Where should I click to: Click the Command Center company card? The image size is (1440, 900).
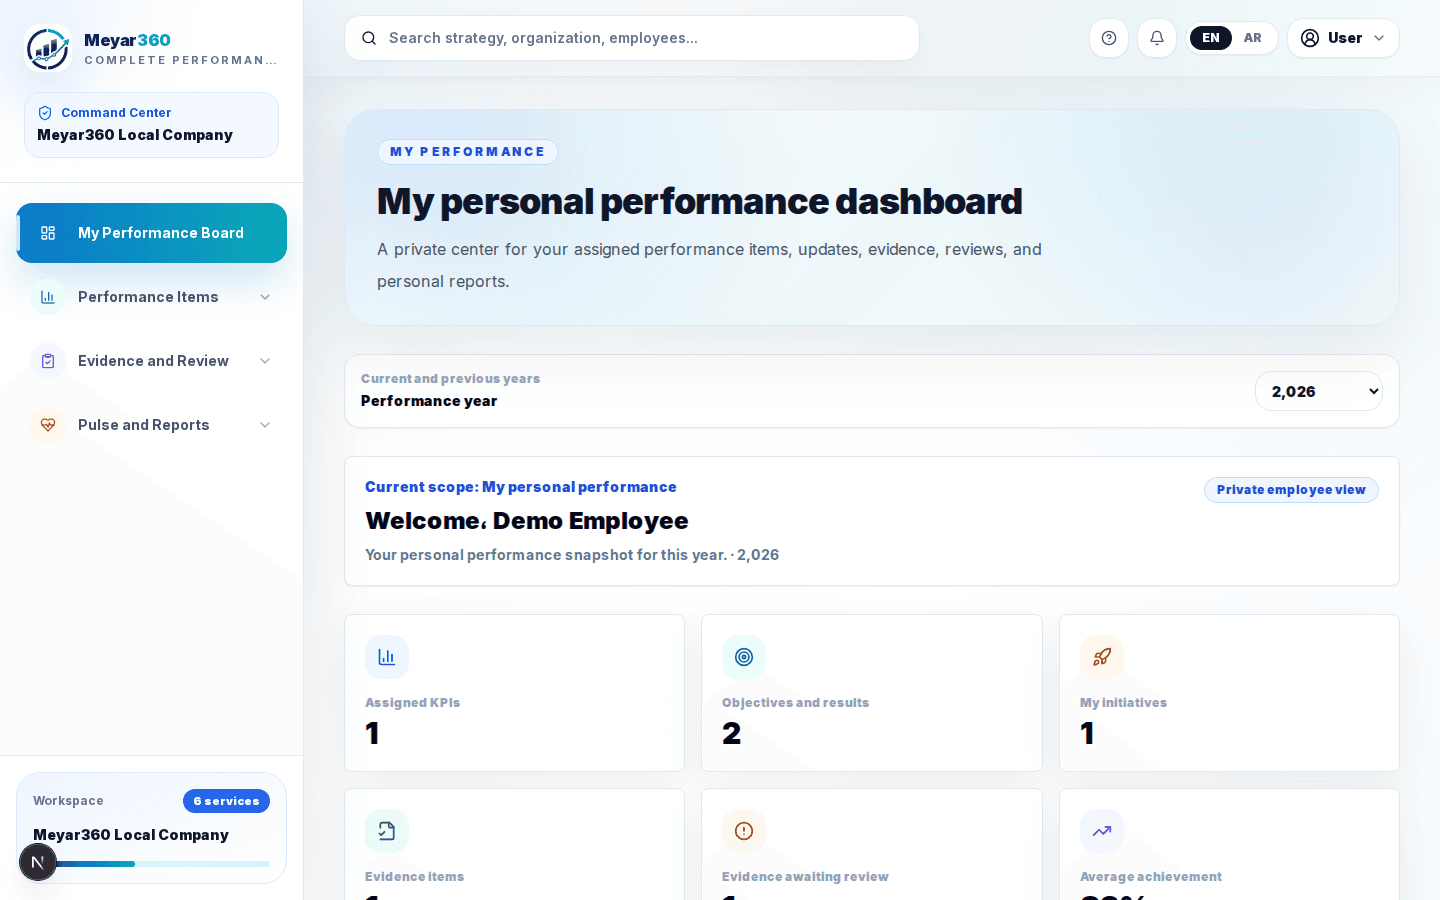pyautogui.click(x=152, y=125)
